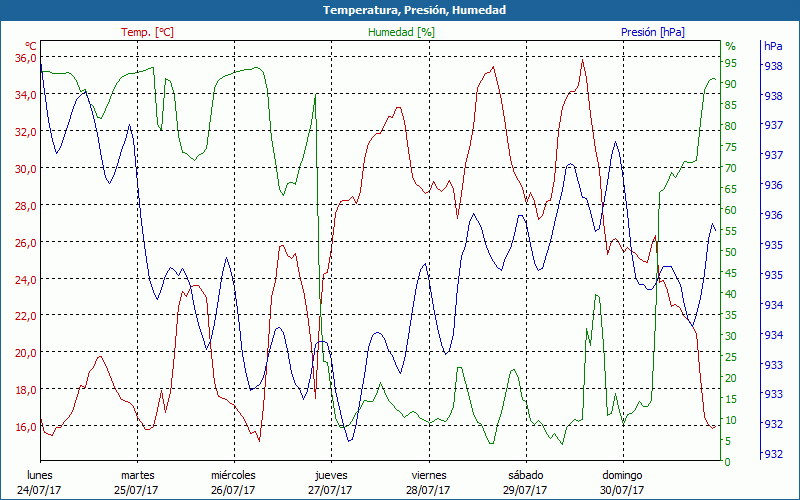Select the sábado day label
The image size is (800, 500).
pyautogui.click(x=525, y=475)
